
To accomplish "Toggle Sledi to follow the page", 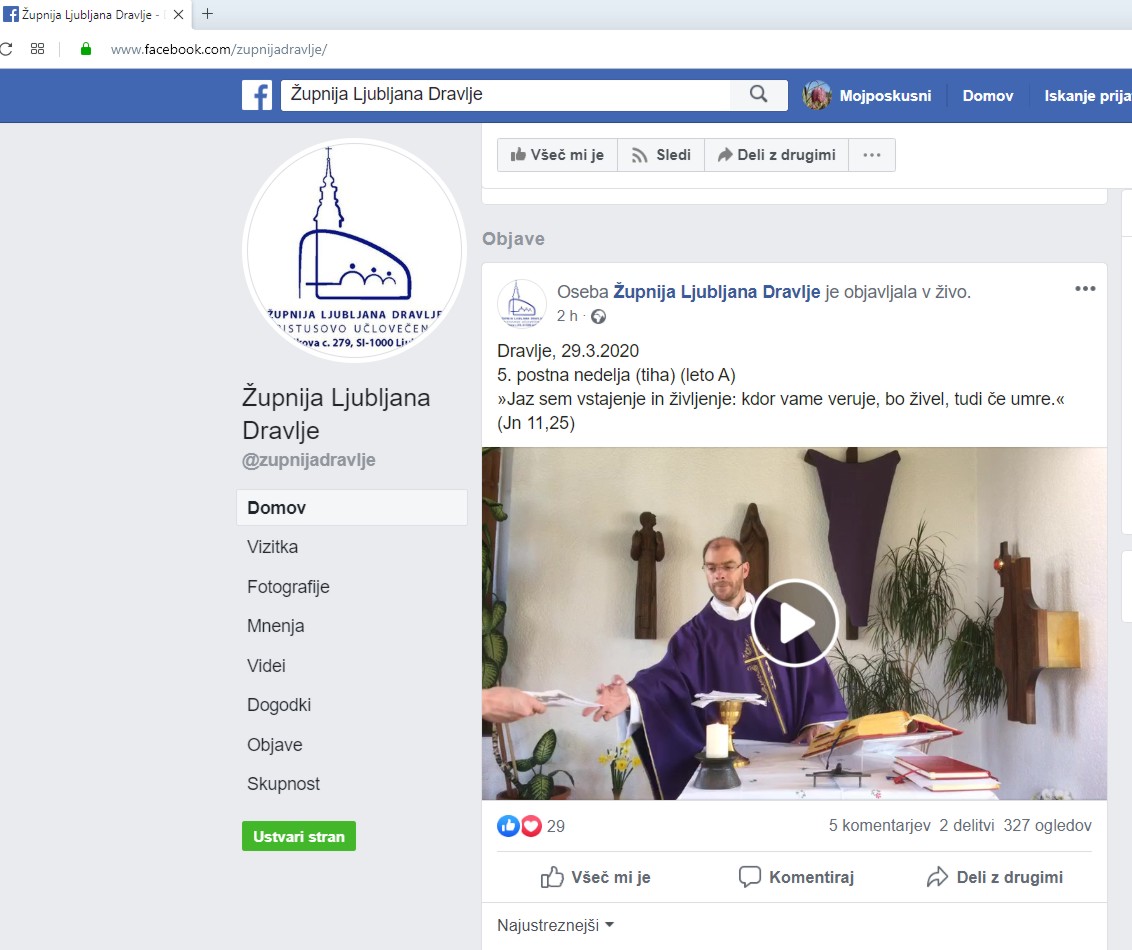I will point(661,155).
